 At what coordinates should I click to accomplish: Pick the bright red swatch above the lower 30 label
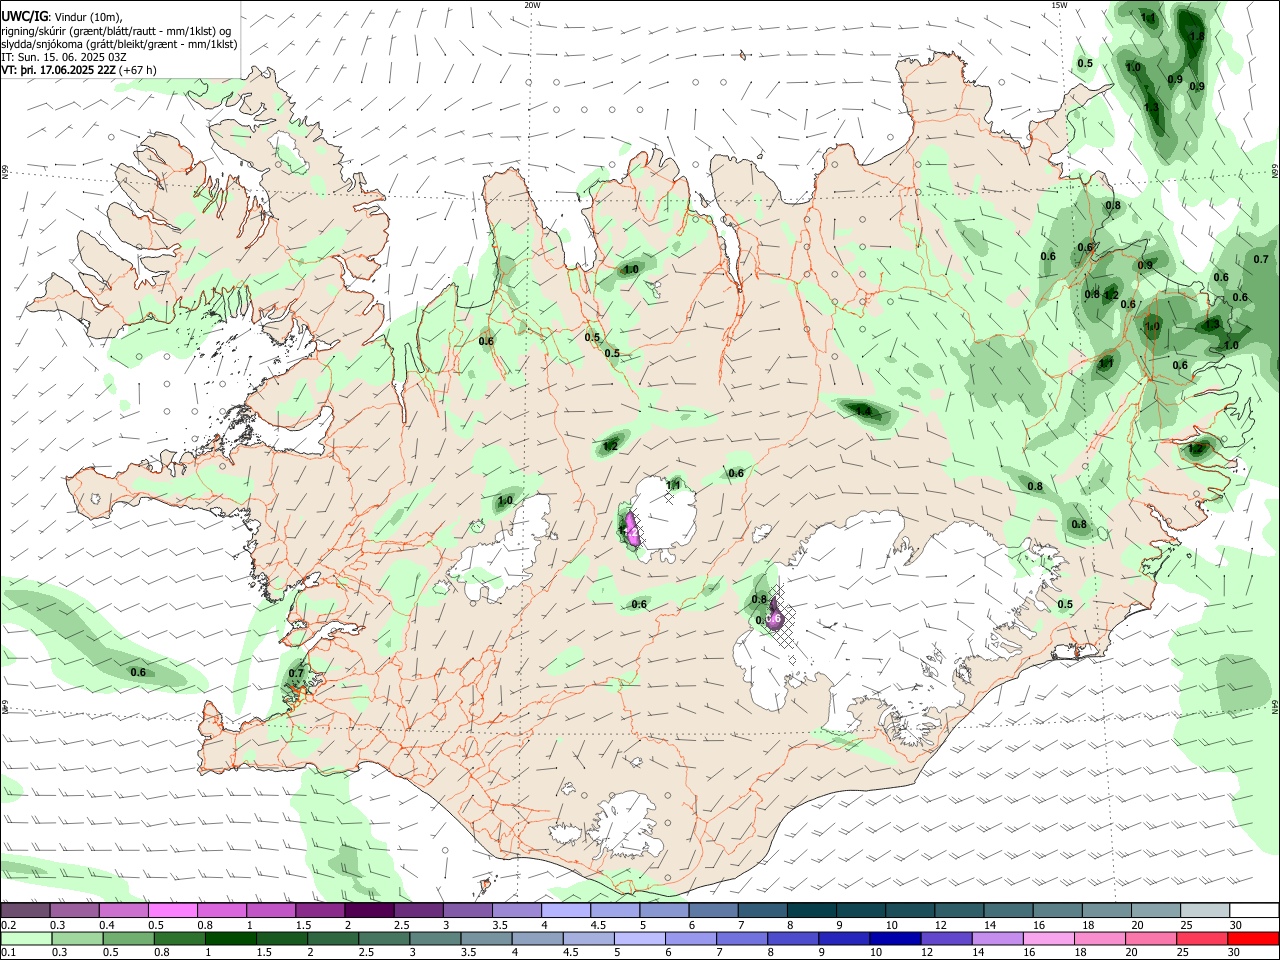(x=1253, y=938)
